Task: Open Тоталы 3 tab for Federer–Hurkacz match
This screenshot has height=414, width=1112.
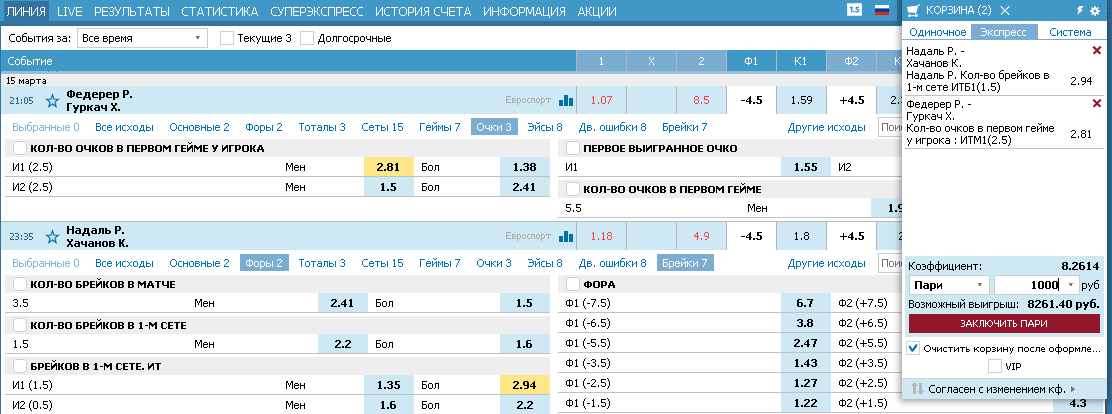Action: [x=322, y=127]
